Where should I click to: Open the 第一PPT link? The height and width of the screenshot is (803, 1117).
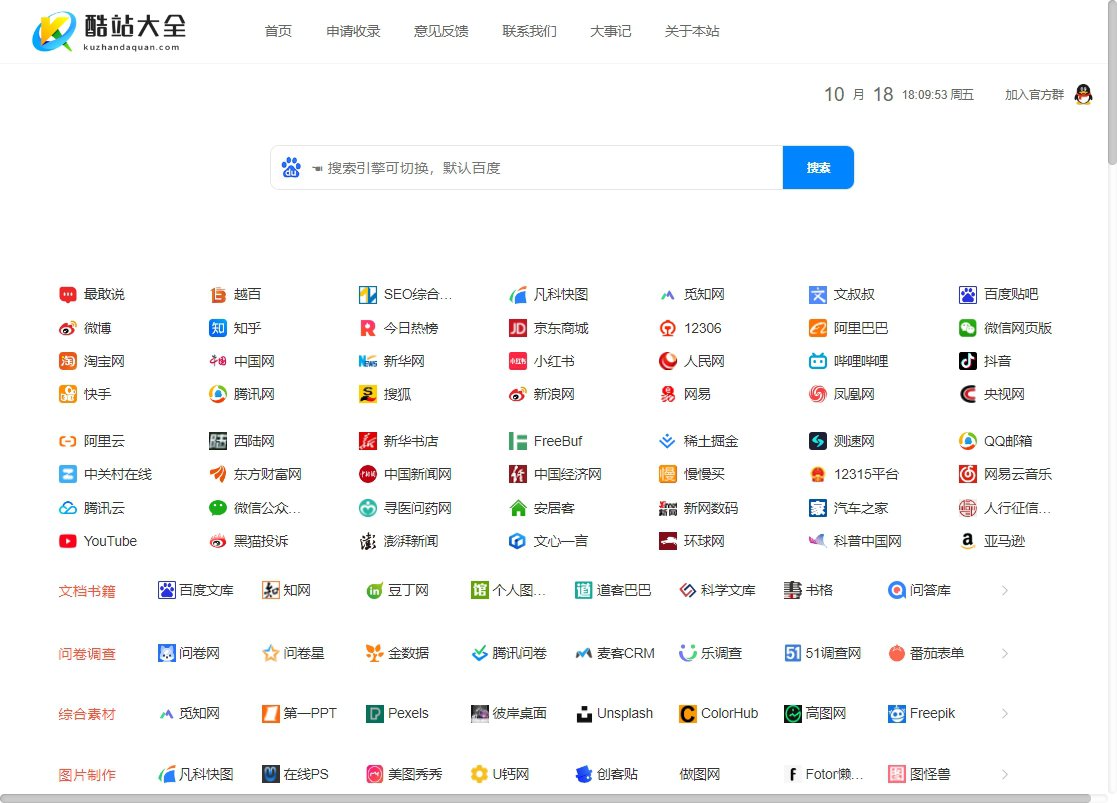pyautogui.click(x=299, y=714)
